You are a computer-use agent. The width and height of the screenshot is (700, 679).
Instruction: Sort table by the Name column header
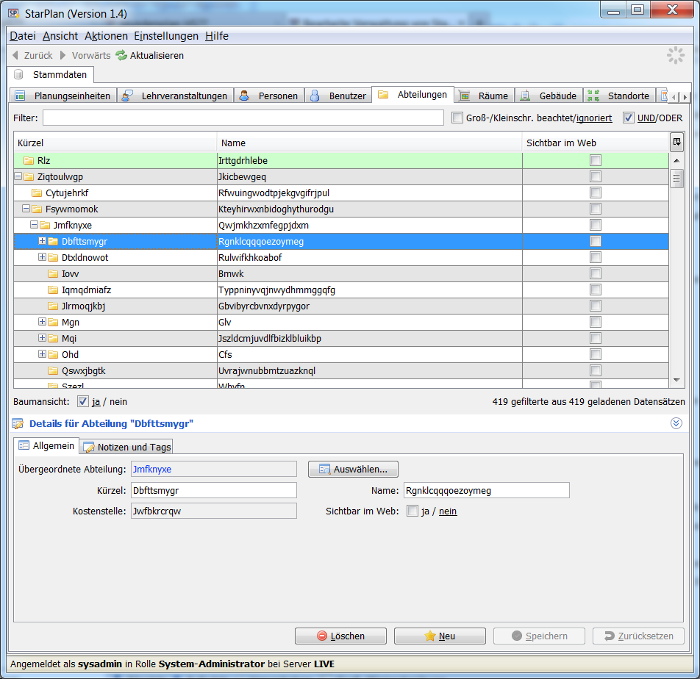pyautogui.click(x=370, y=143)
